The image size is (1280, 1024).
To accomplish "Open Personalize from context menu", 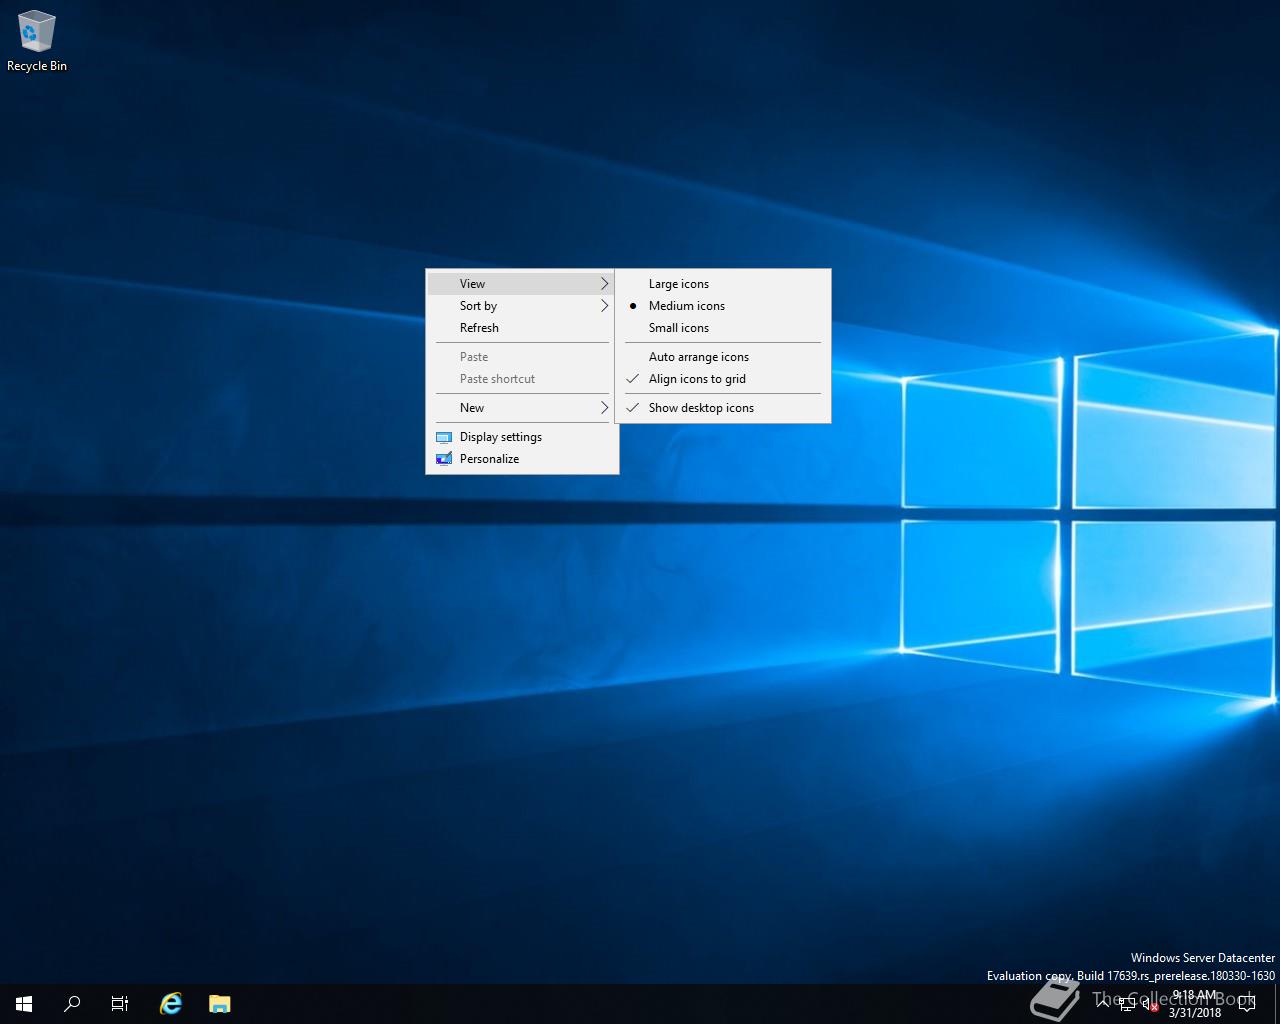I will pyautogui.click(x=522, y=459).
